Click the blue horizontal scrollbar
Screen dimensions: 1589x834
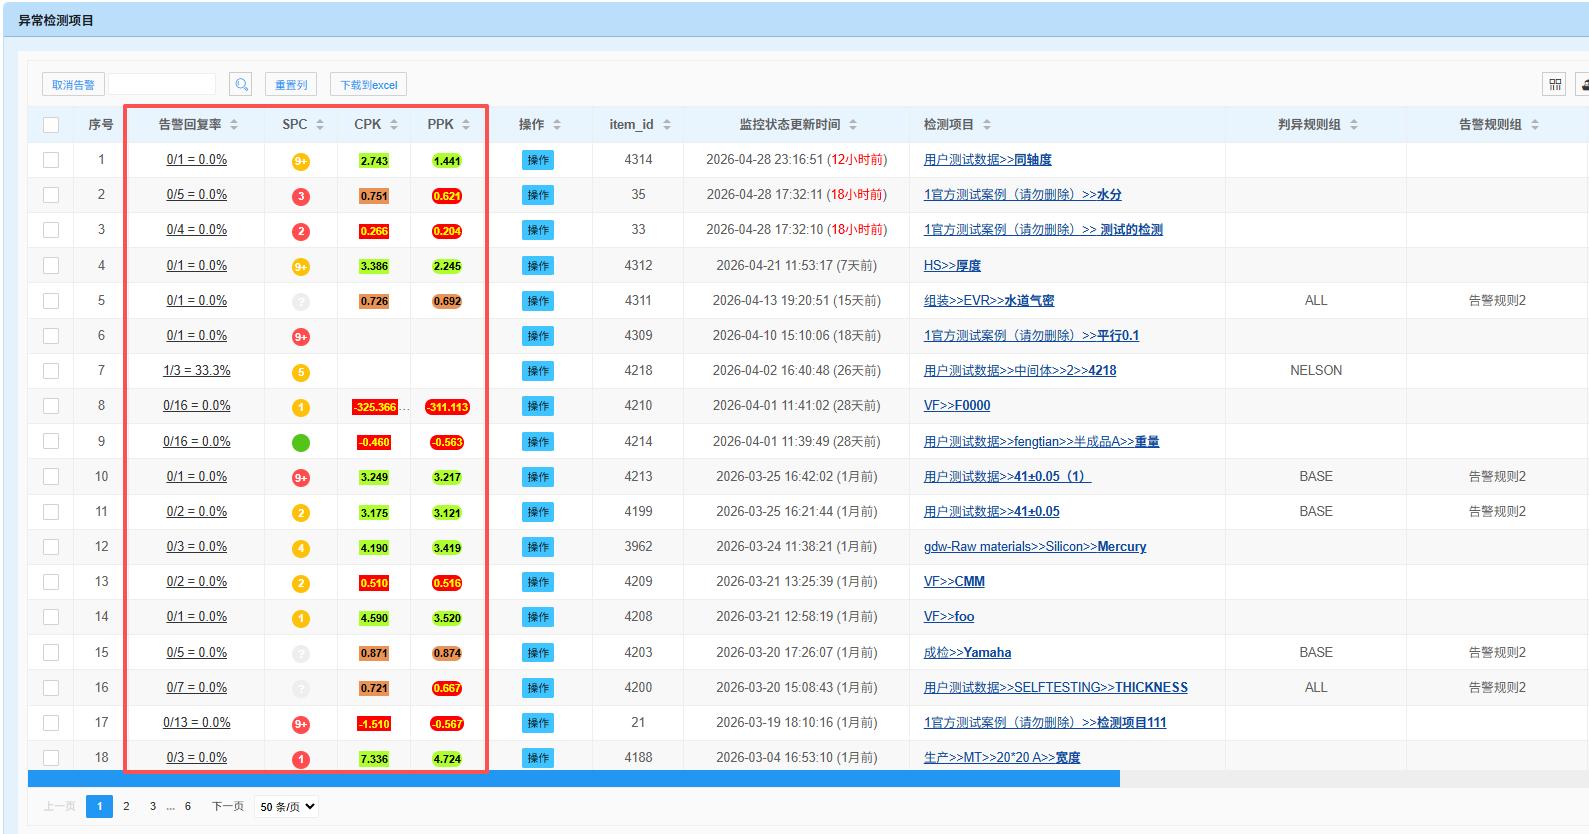pyautogui.click(x=573, y=779)
